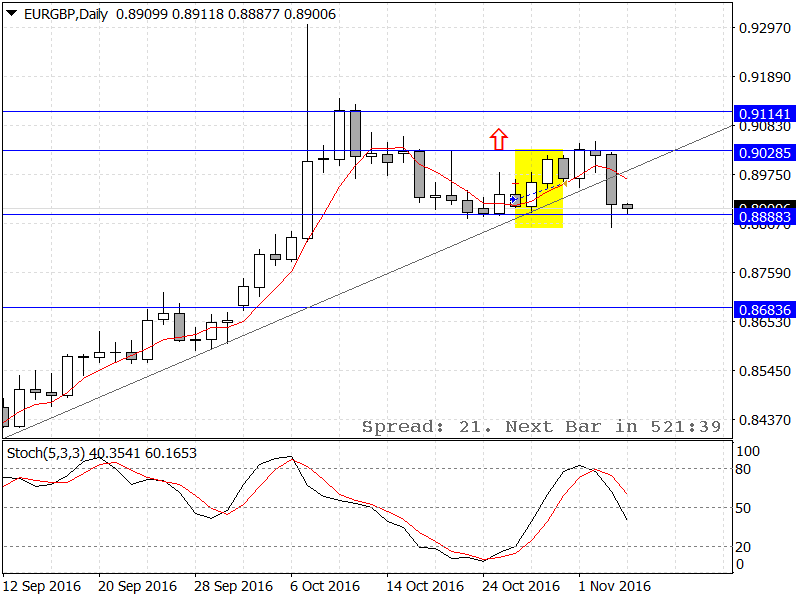Select the 0.91141 horizontal line price label
This screenshot has height=600, width=800.
tap(764, 114)
